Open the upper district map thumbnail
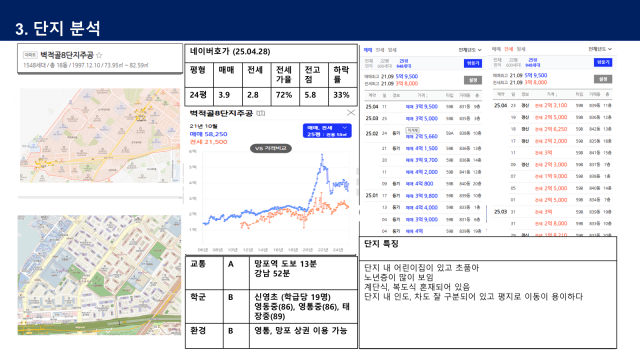The width and height of the screenshot is (640, 360). (x=100, y=136)
